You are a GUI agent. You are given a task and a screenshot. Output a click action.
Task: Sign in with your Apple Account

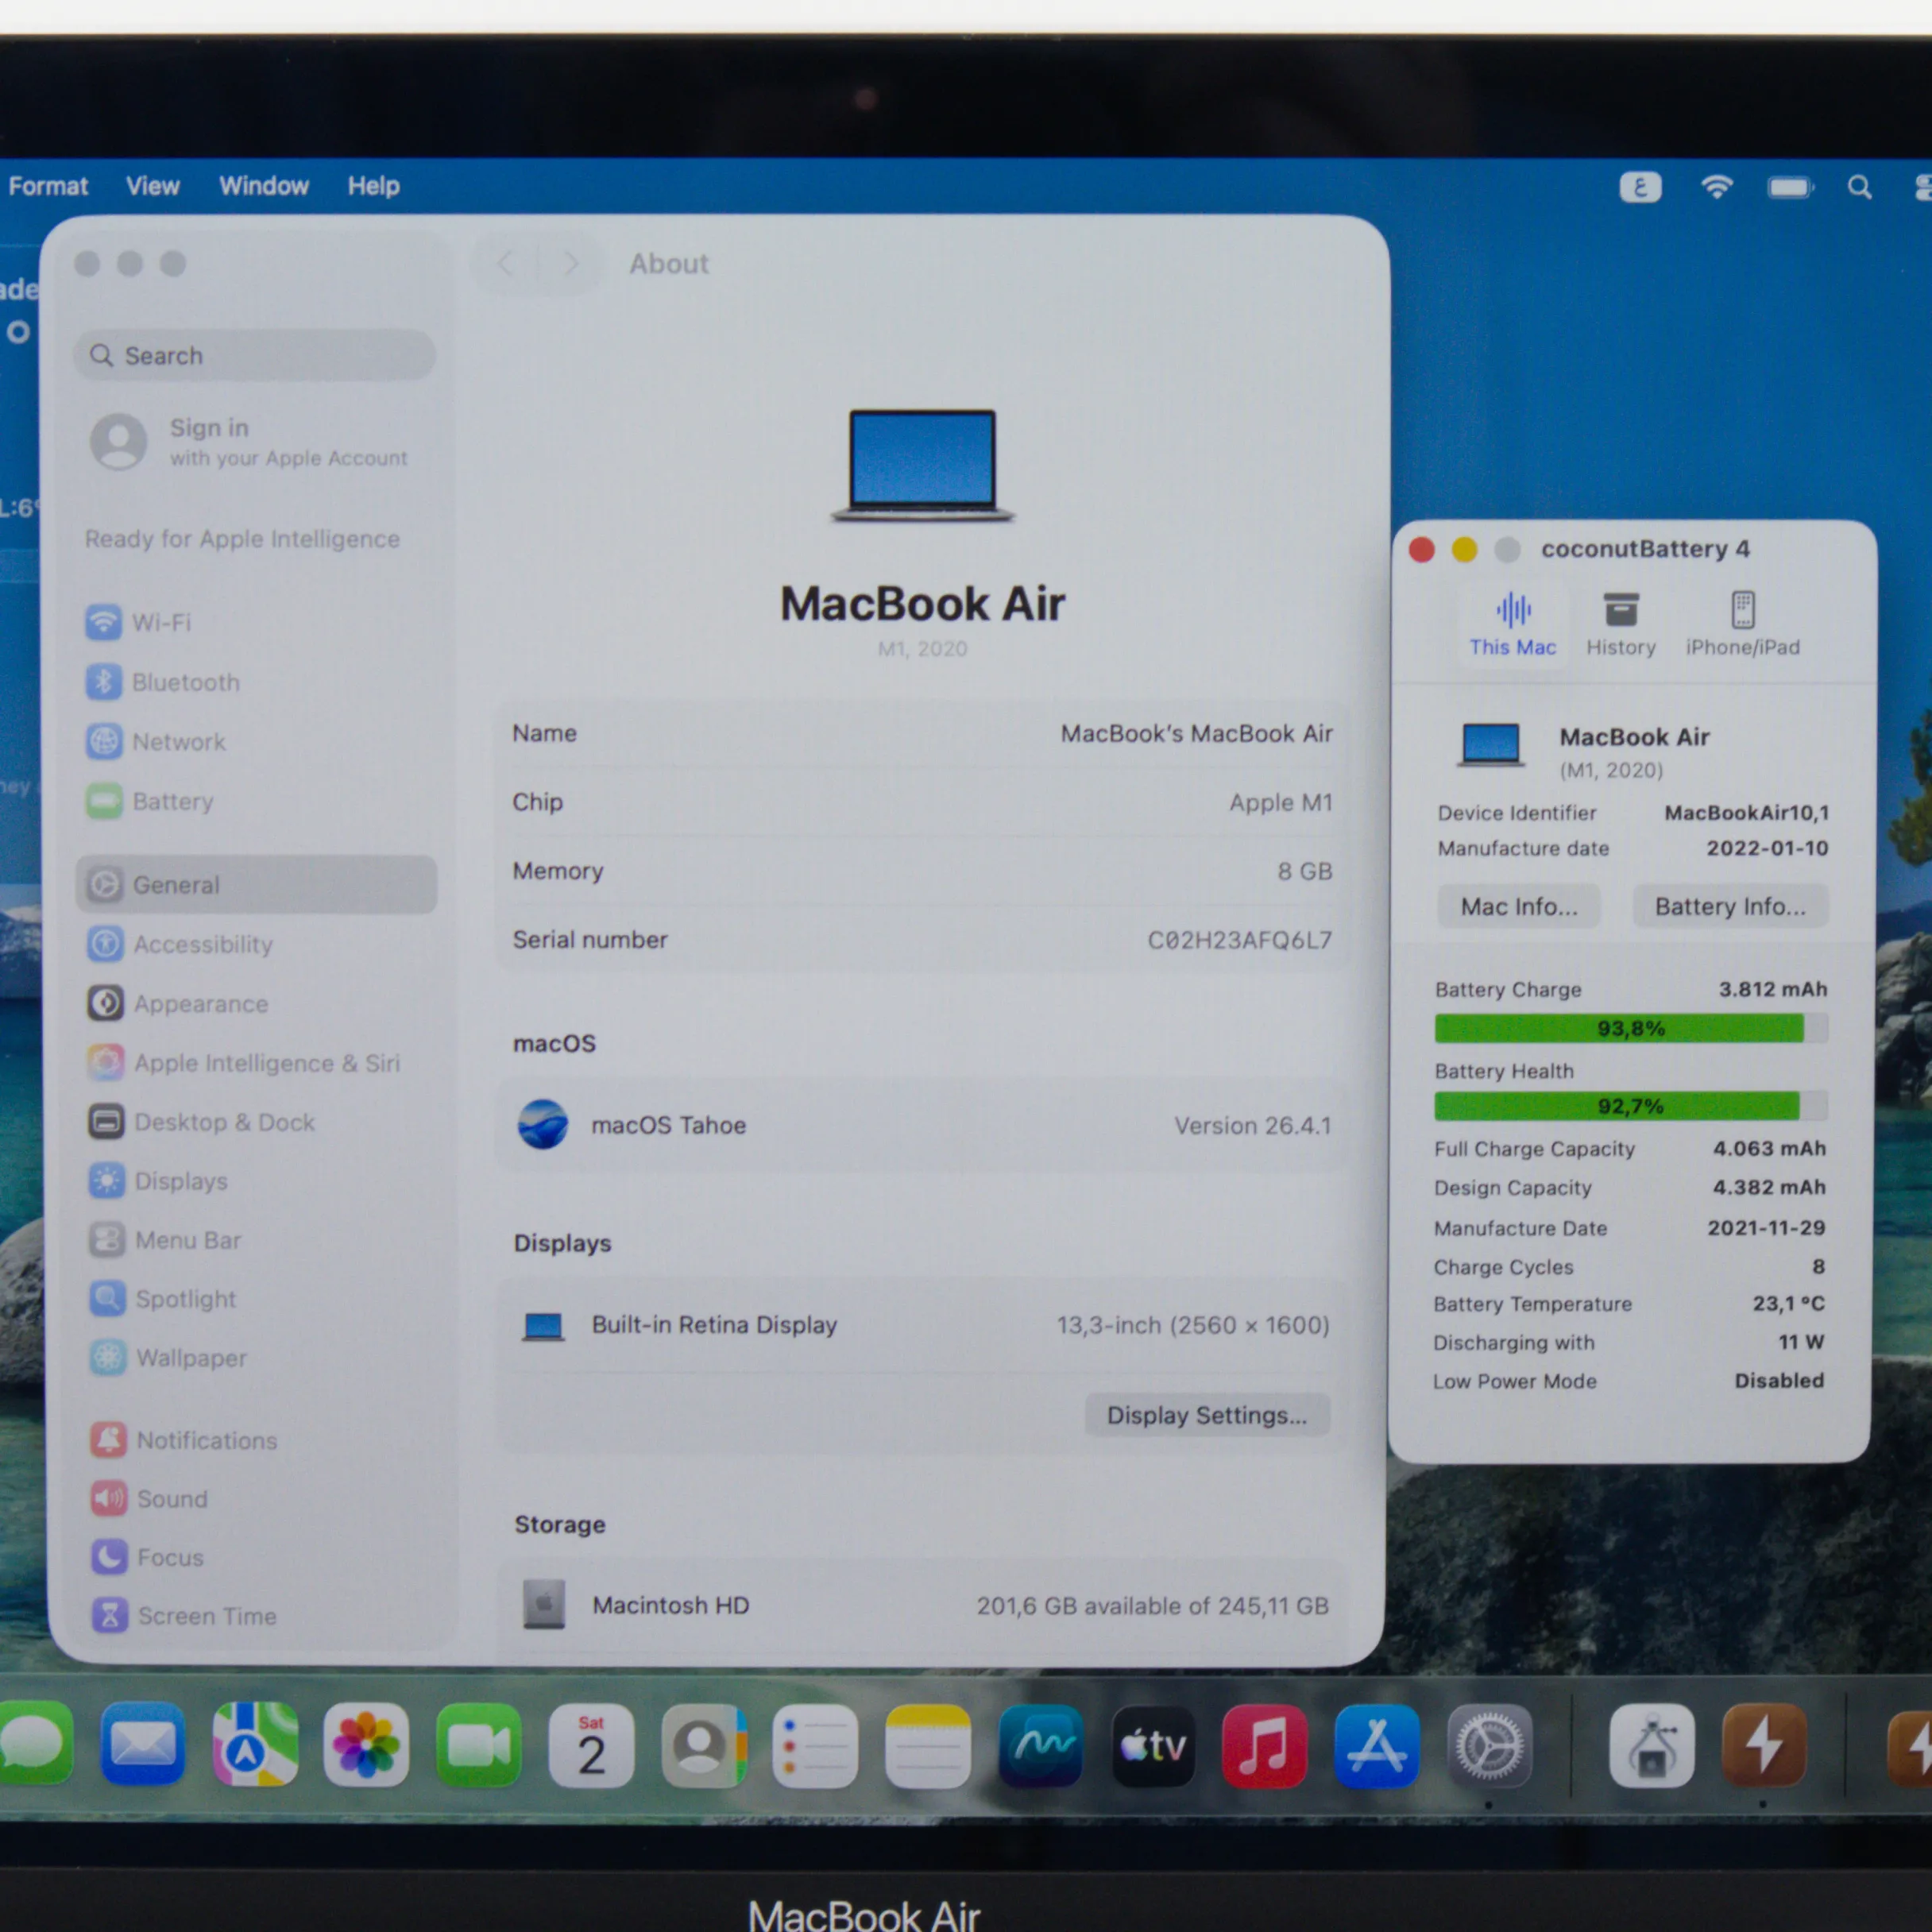250,441
